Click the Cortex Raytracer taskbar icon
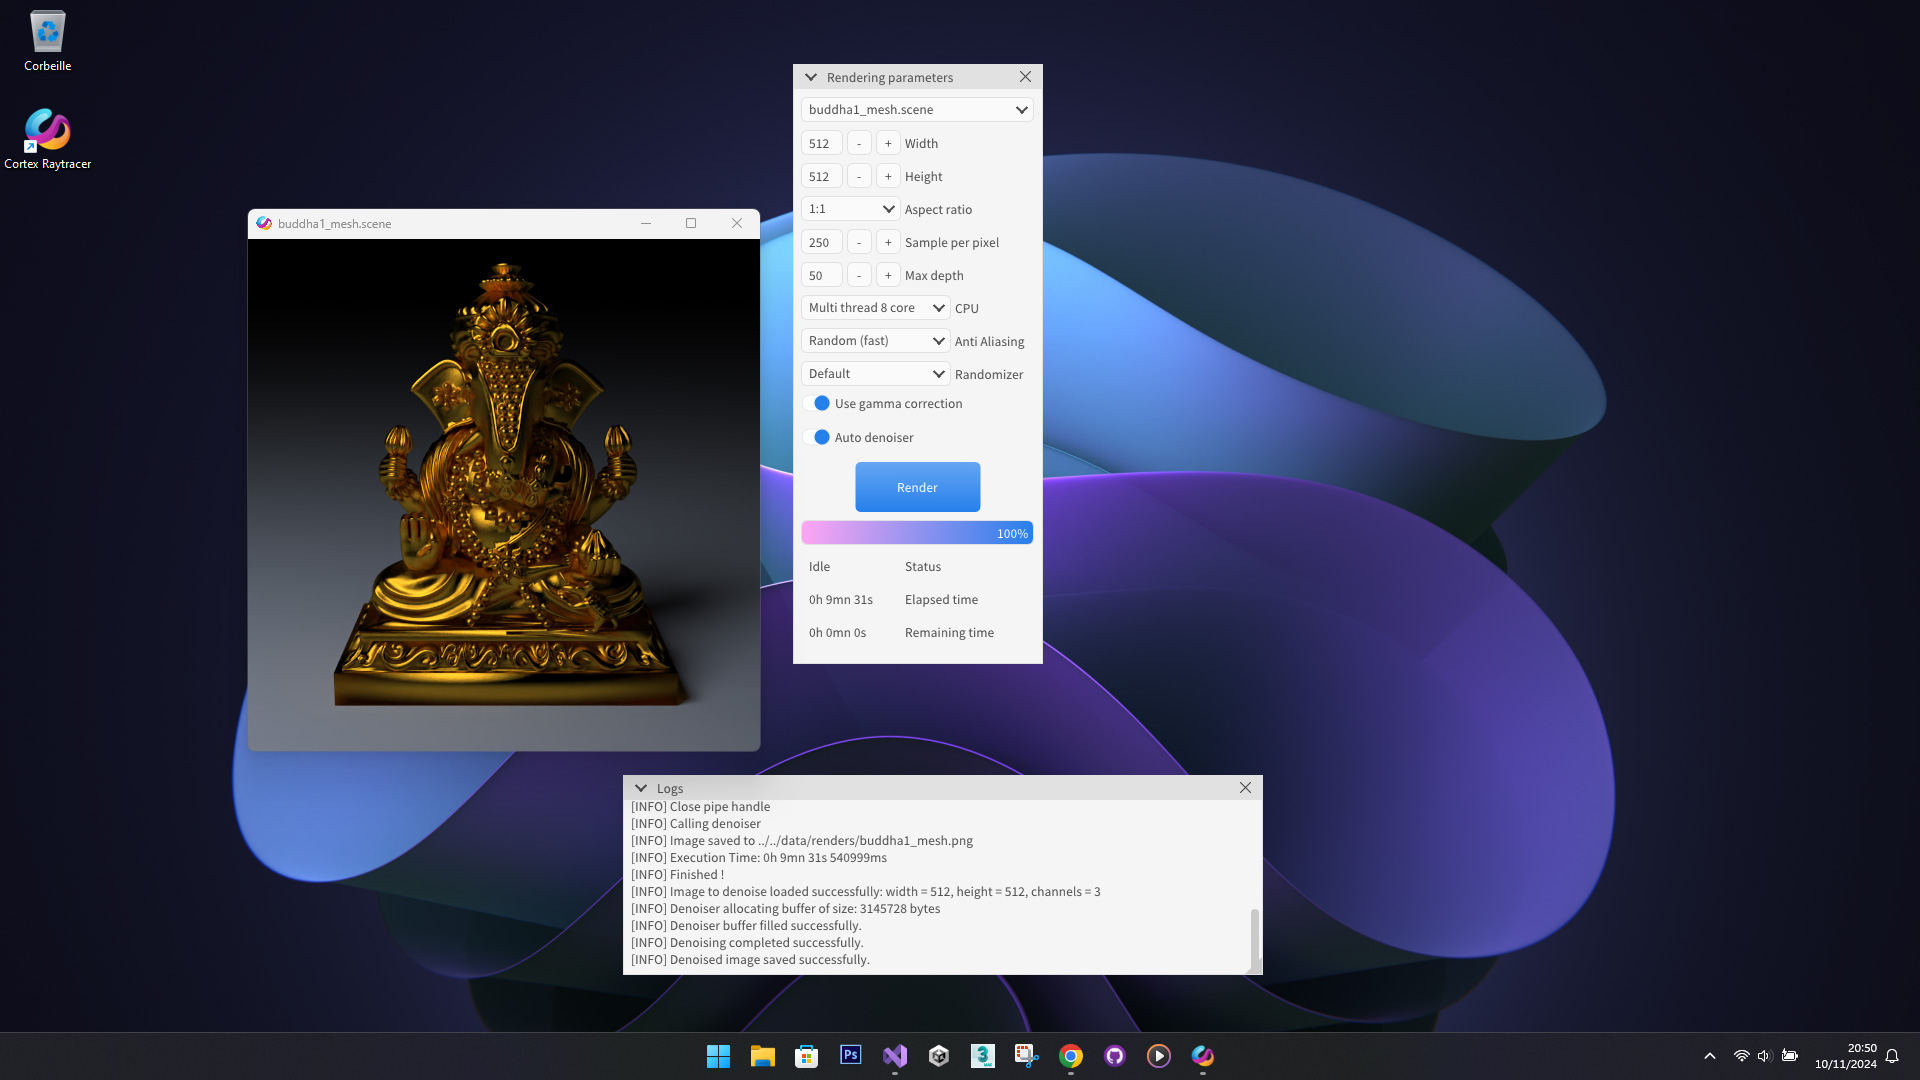The height and width of the screenshot is (1080, 1920). [x=1203, y=1055]
